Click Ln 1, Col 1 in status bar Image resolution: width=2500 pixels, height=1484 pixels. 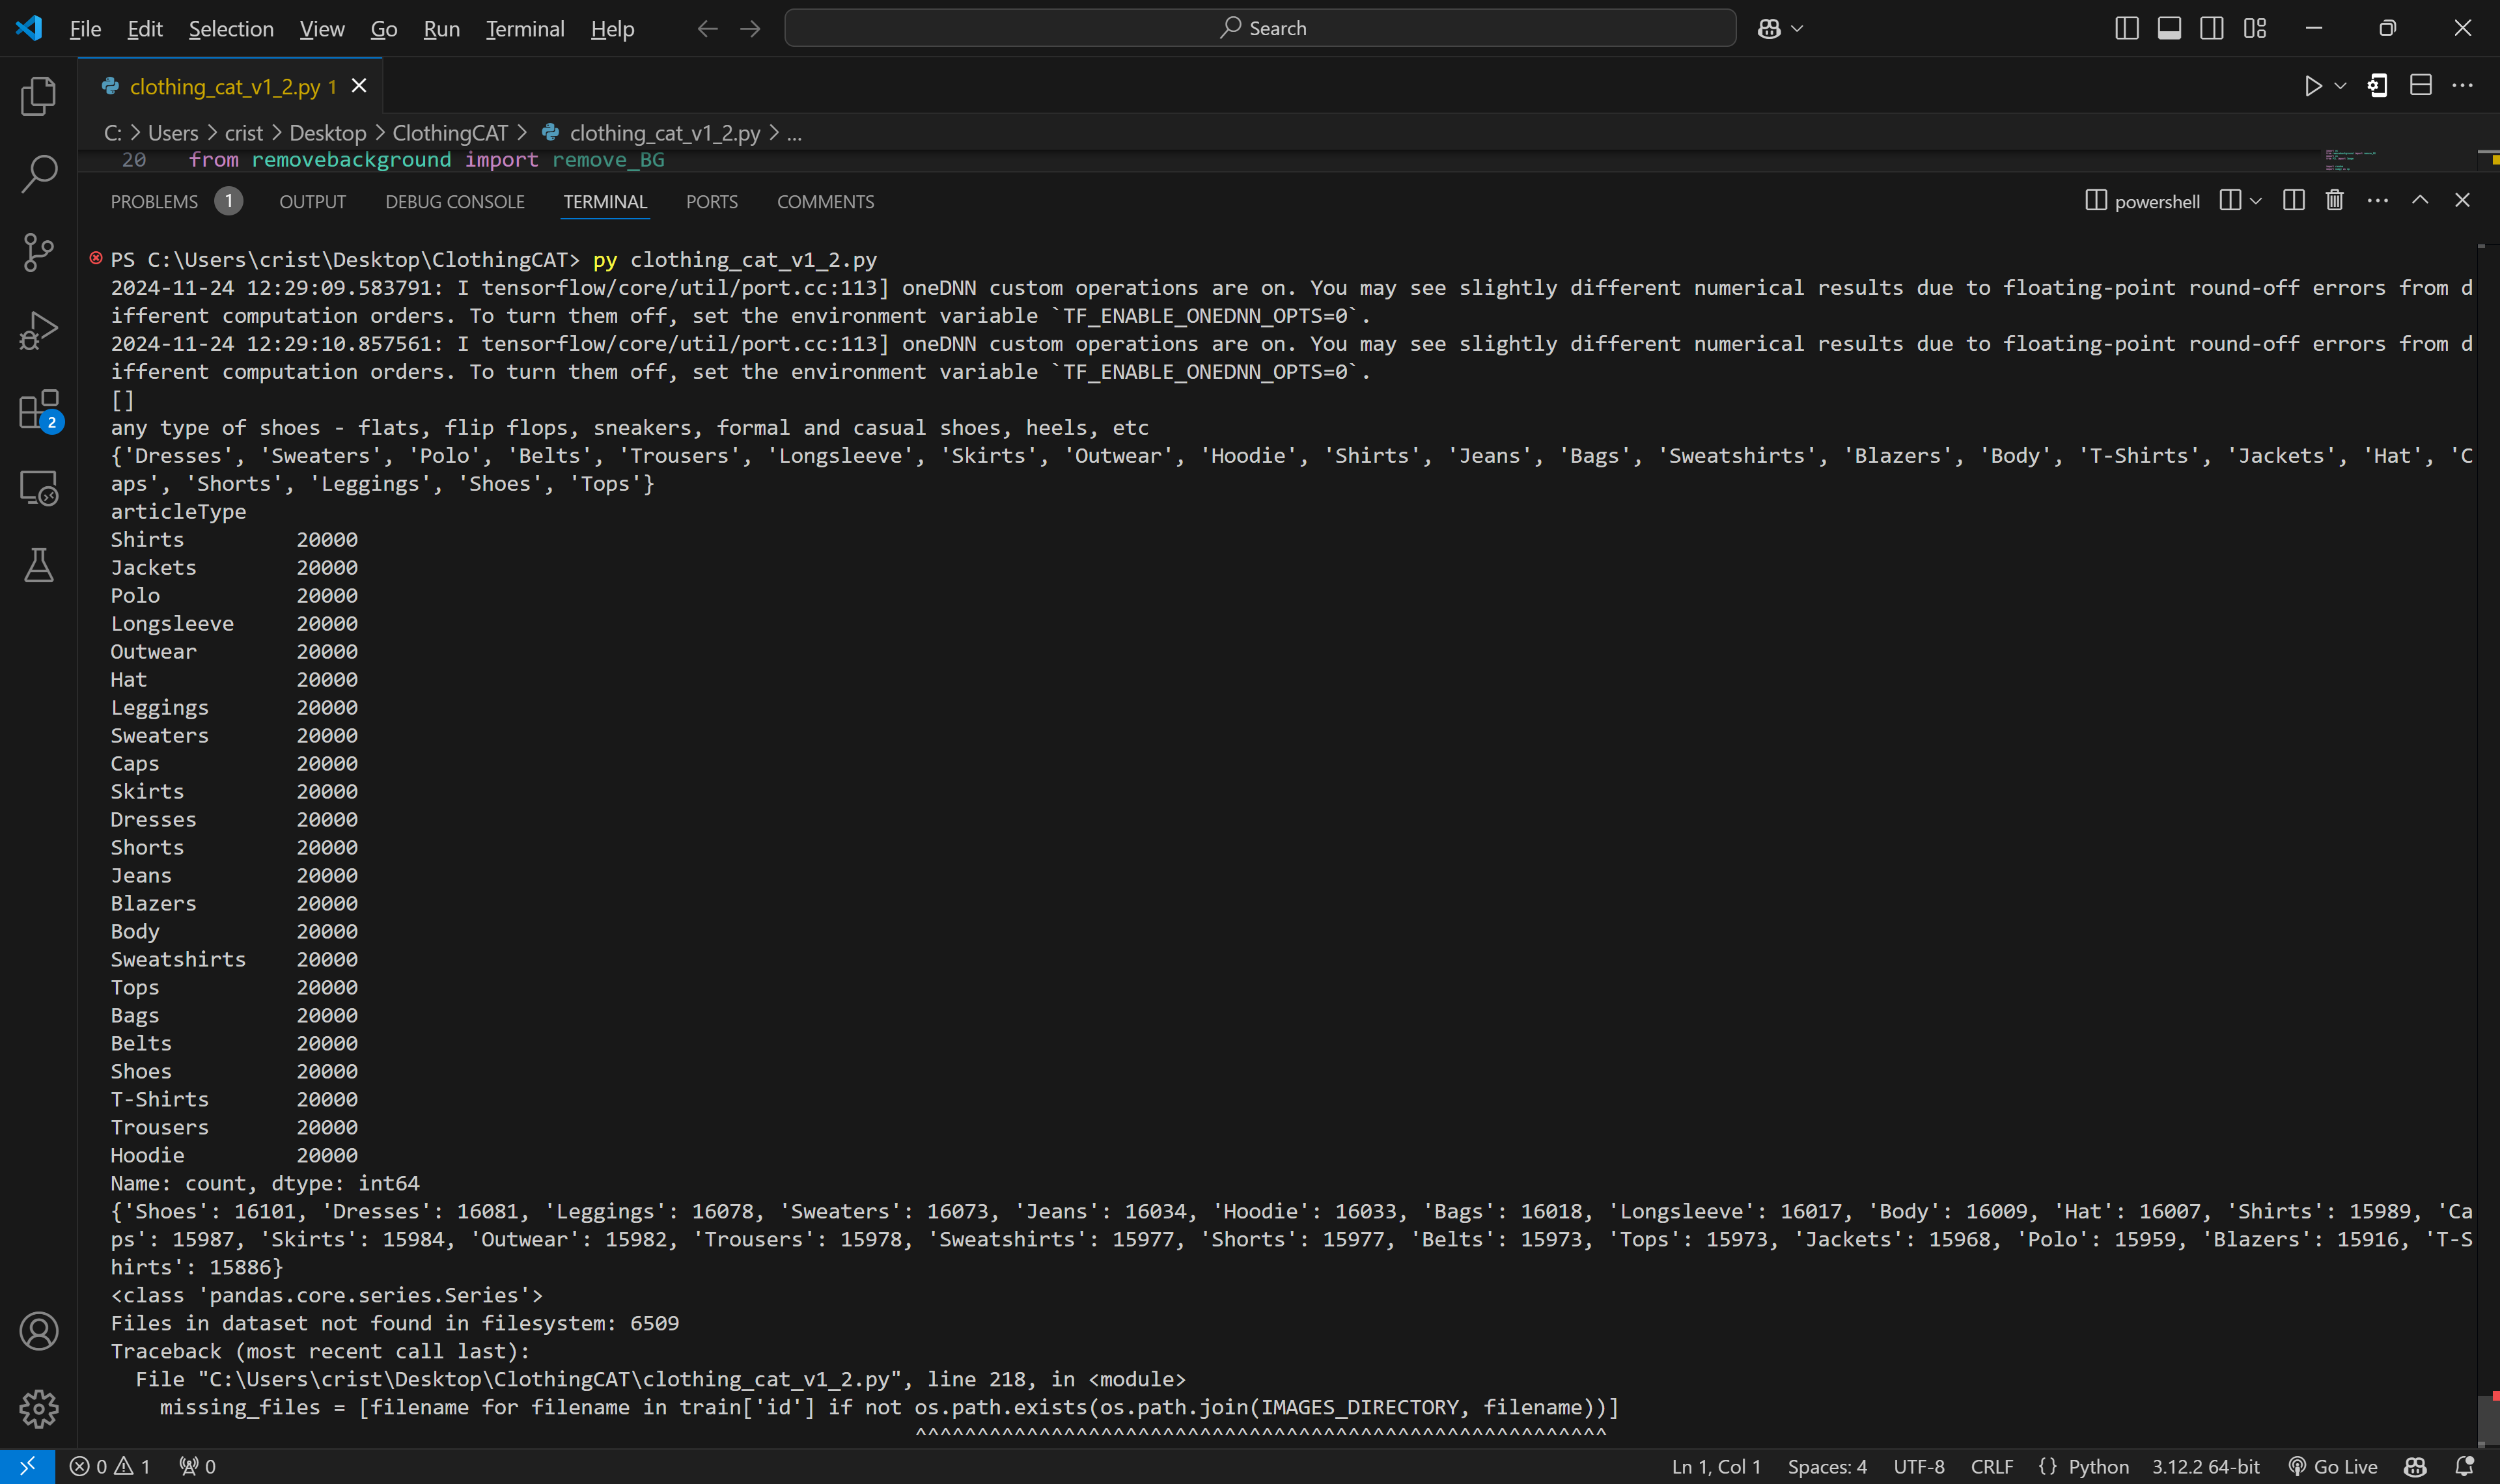click(1716, 1466)
